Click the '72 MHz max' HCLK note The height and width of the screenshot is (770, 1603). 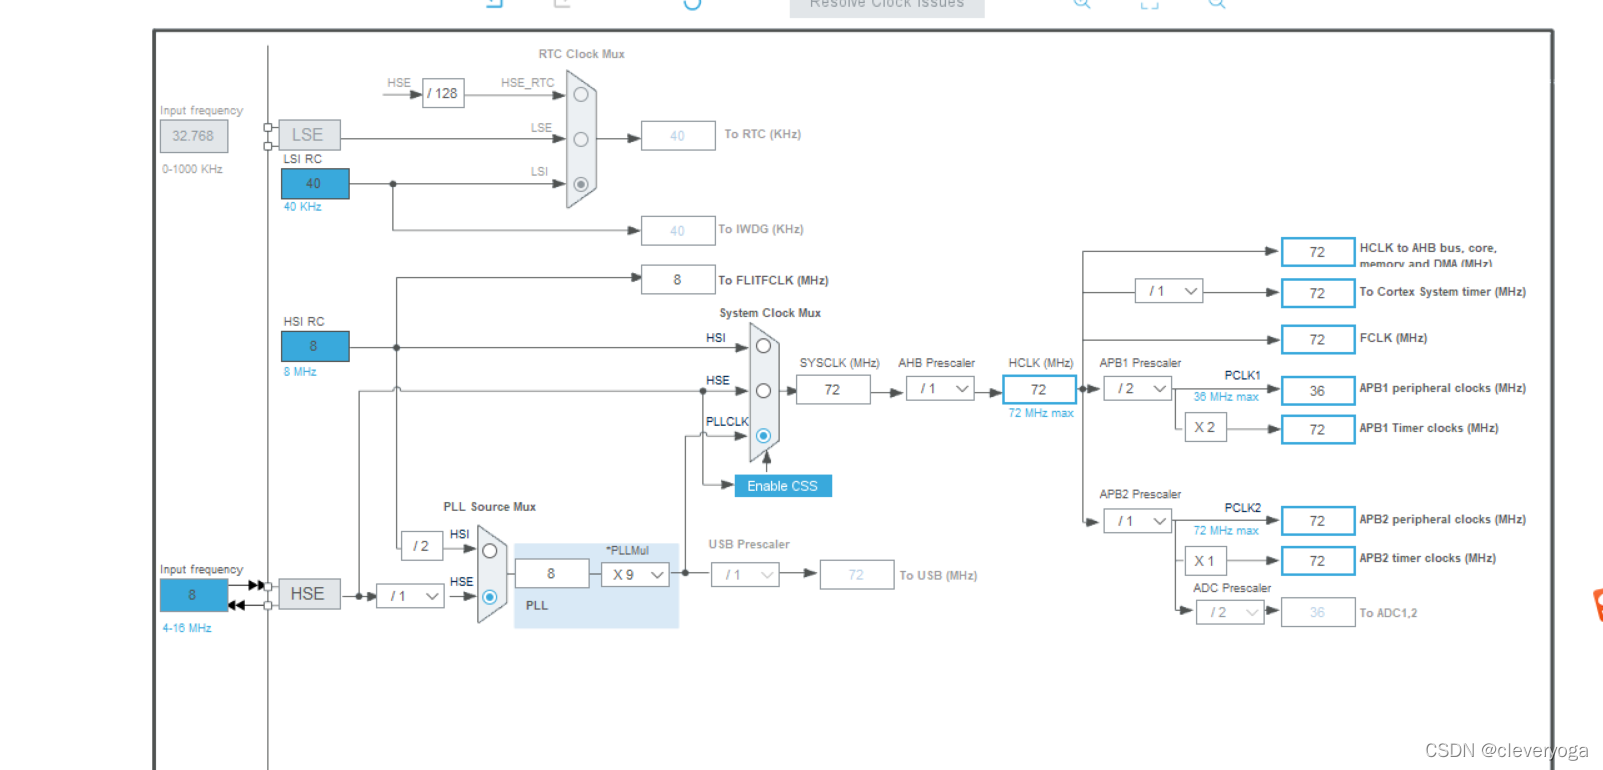[1041, 413]
